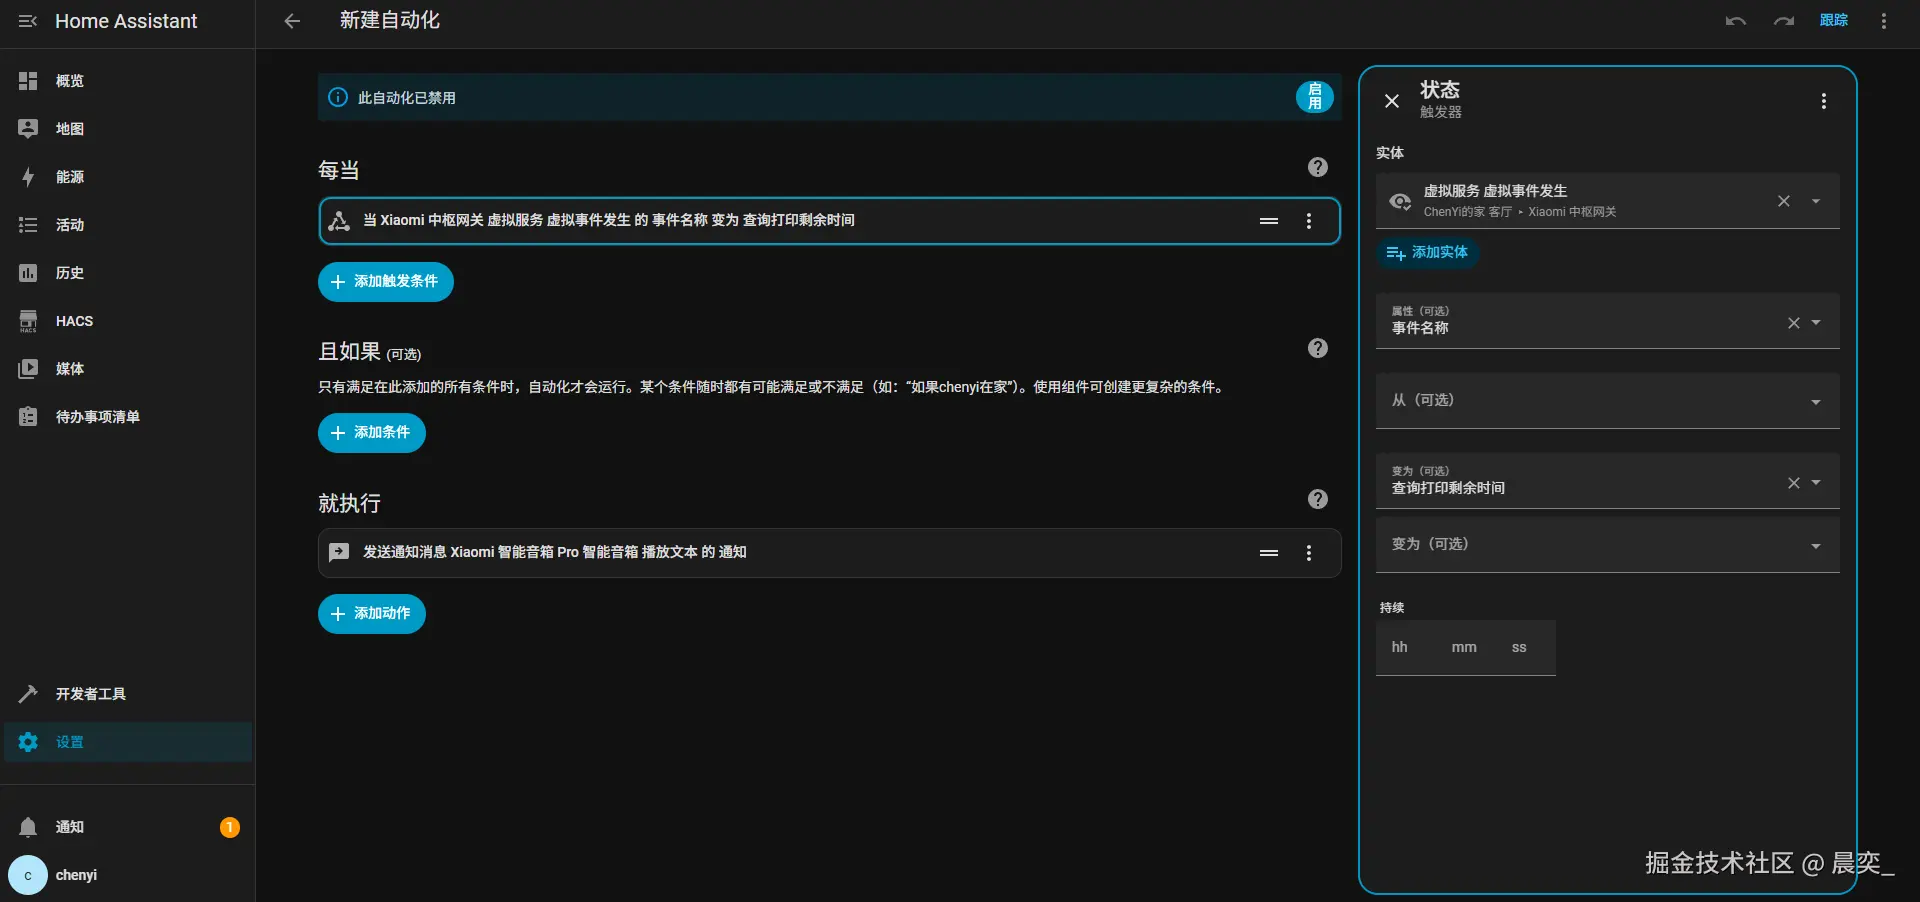Screen dimensions: 1920x902
Task: Open help for the 且如果 section
Action: (1318, 348)
